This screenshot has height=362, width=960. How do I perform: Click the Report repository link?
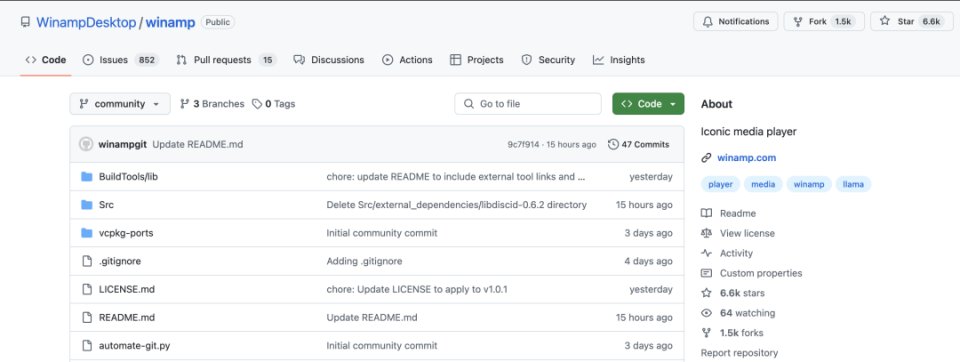point(739,353)
